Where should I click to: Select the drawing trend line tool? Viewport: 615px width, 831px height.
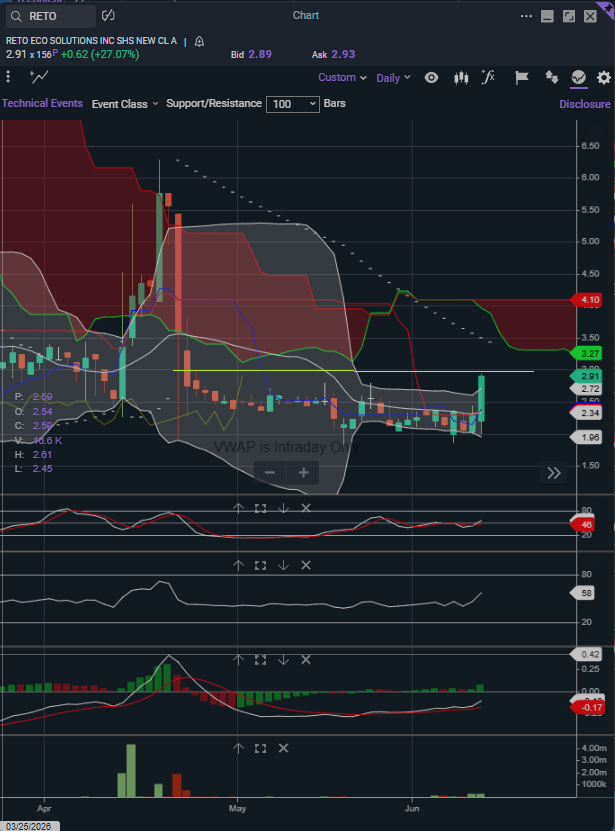(39, 77)
